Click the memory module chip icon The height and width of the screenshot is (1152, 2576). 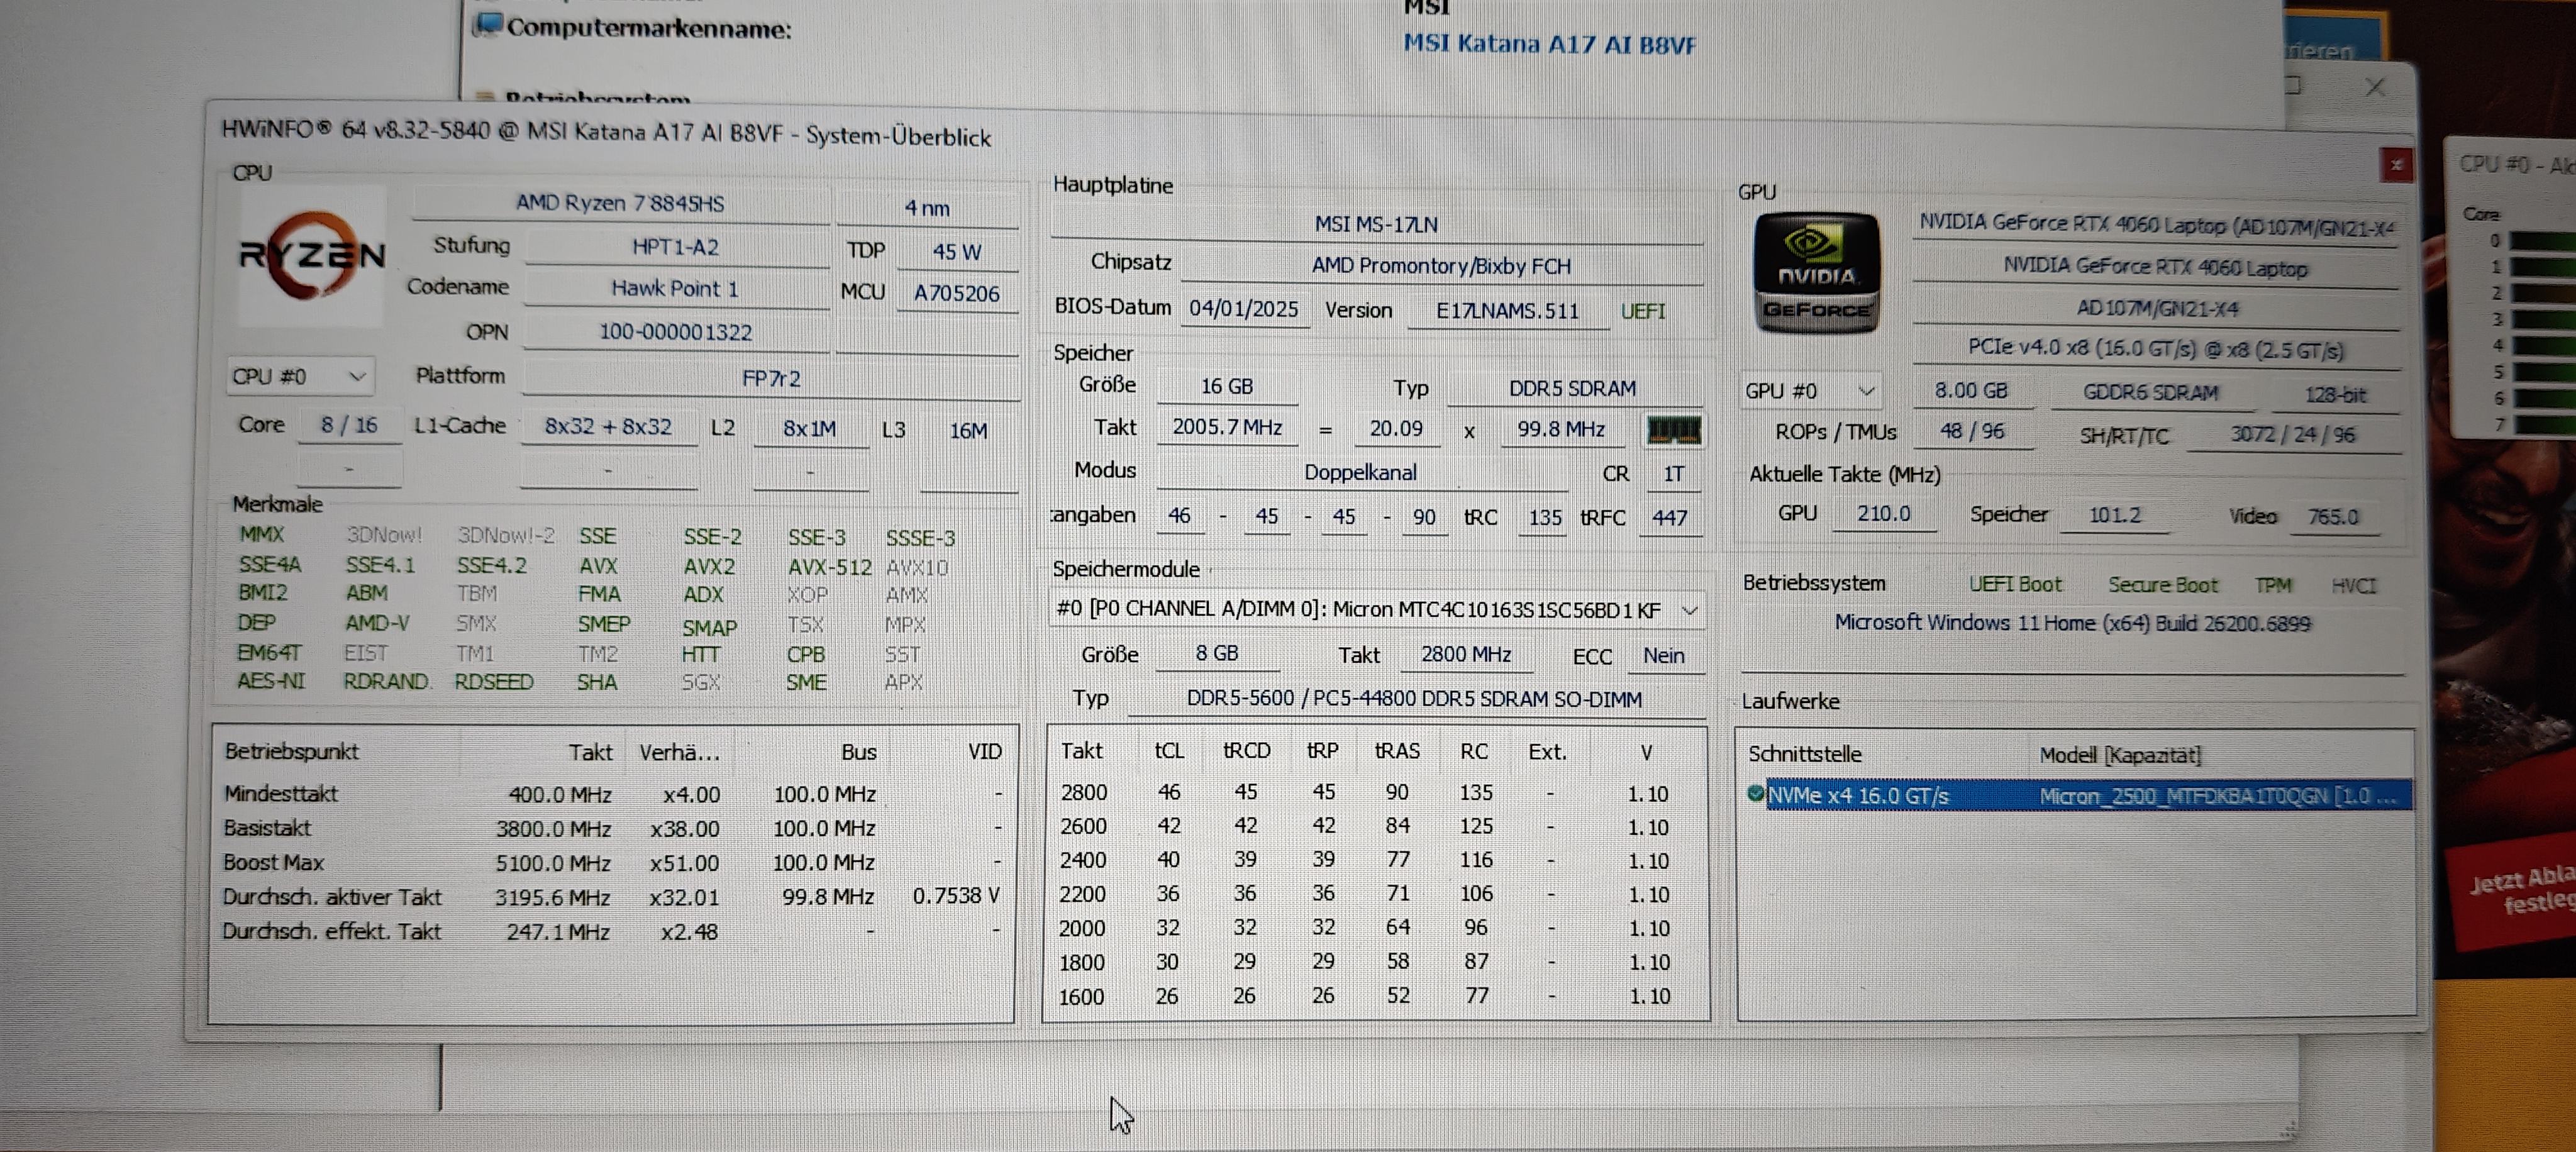pos(1673,430)
